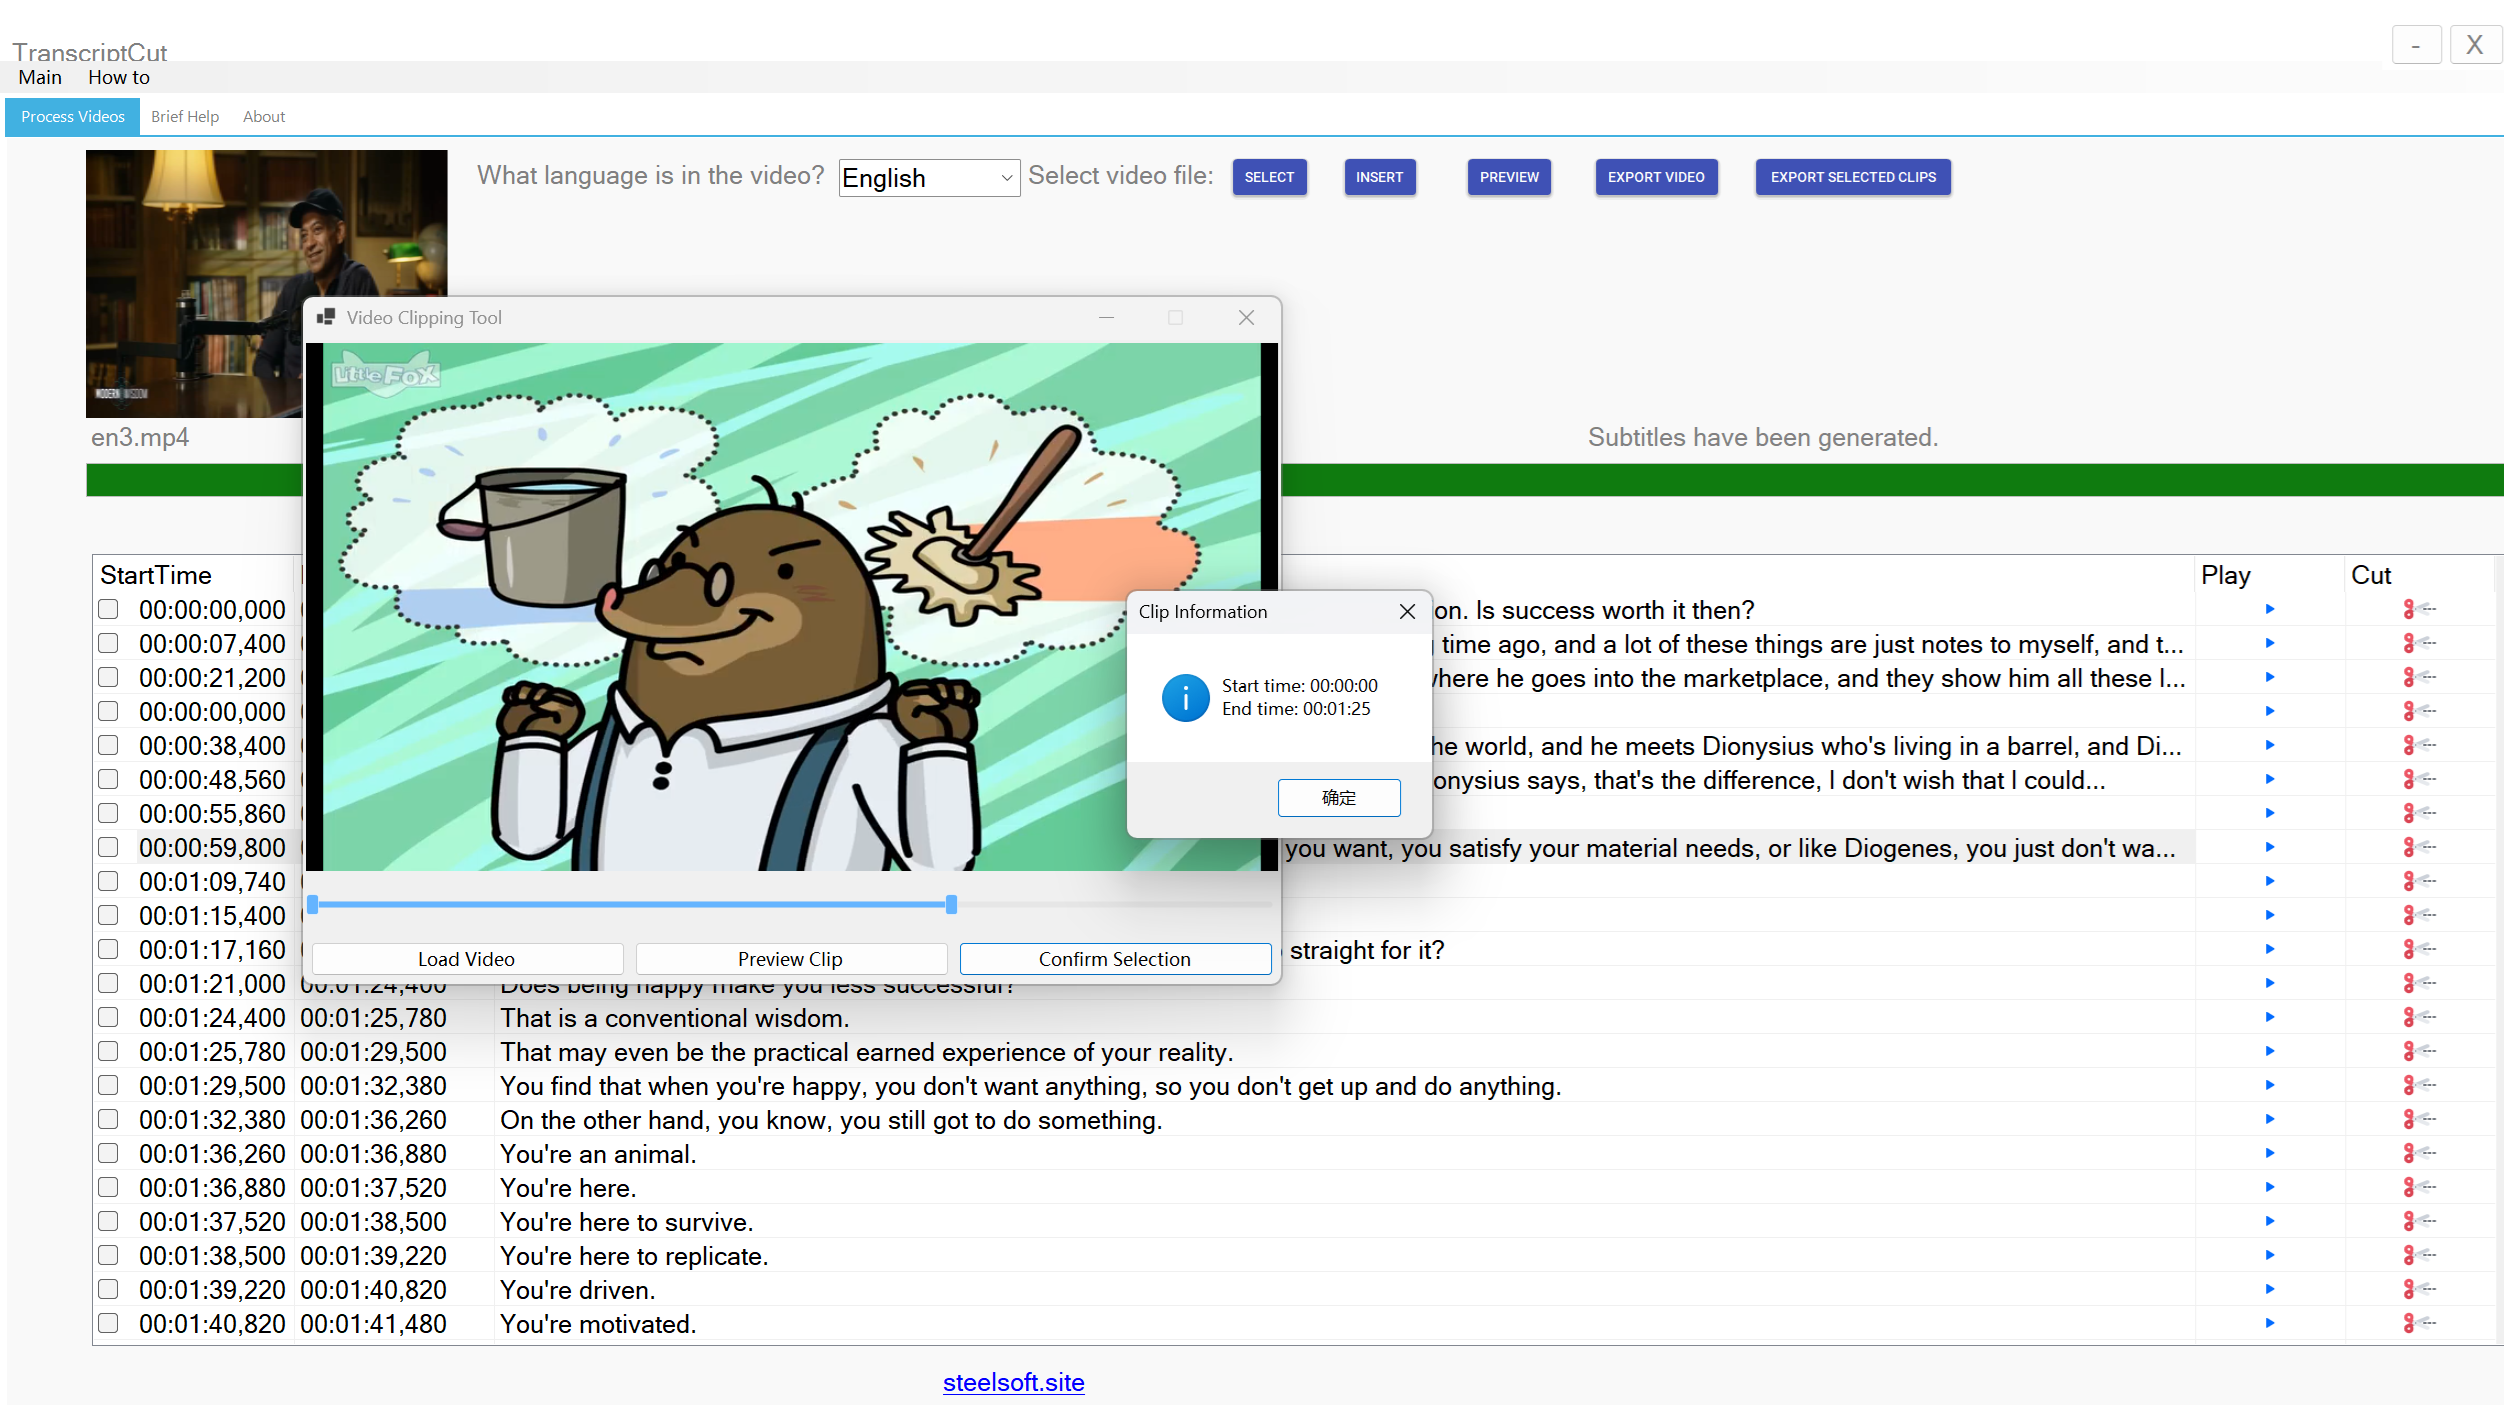2504x1405 pixels.
Task: Click the clip range slider's end handle
Action: click(x=951, y=904)
